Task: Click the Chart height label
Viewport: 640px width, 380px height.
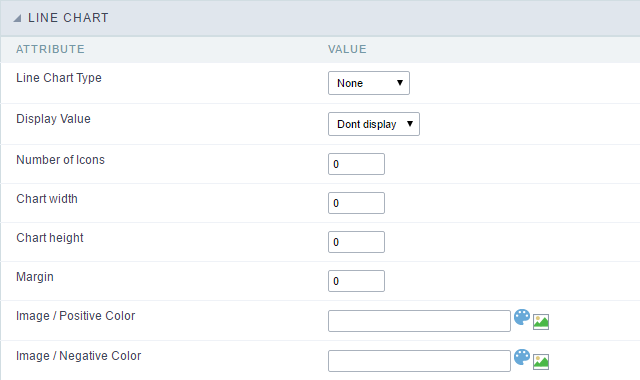Action: click(x=50, y=238)
